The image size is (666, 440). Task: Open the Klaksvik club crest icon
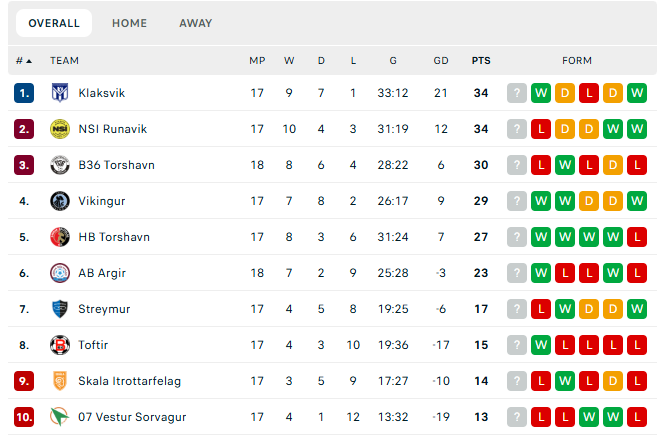tap(60, 93)
